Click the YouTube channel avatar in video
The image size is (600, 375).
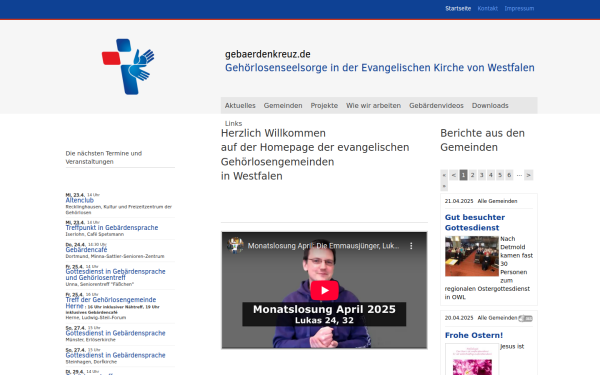(x=235, y=245)
